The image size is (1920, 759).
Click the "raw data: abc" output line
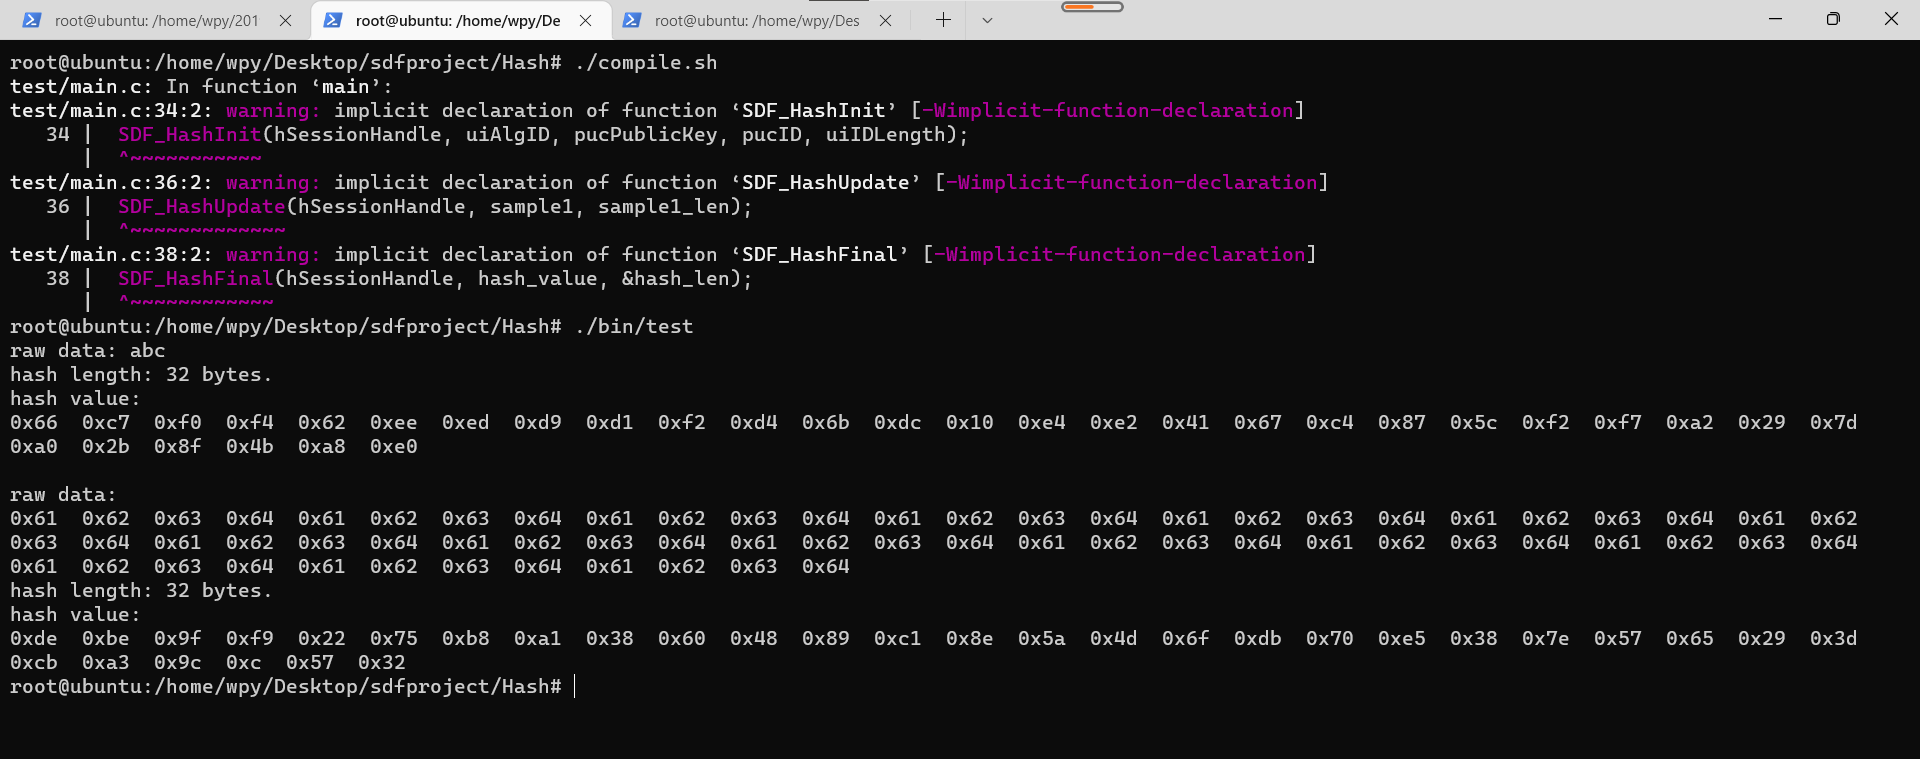click(x=88, y=350)
